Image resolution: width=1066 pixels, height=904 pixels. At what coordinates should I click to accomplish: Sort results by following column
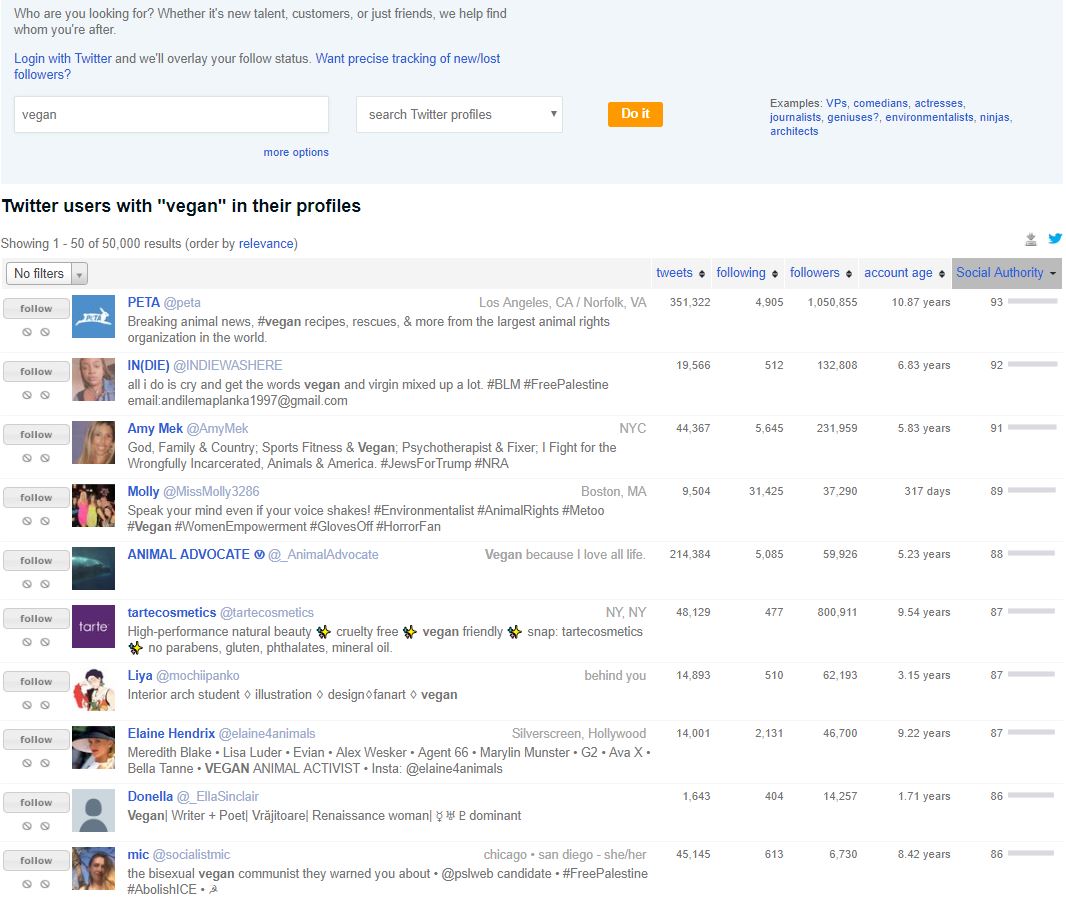(x=740, y=273)
